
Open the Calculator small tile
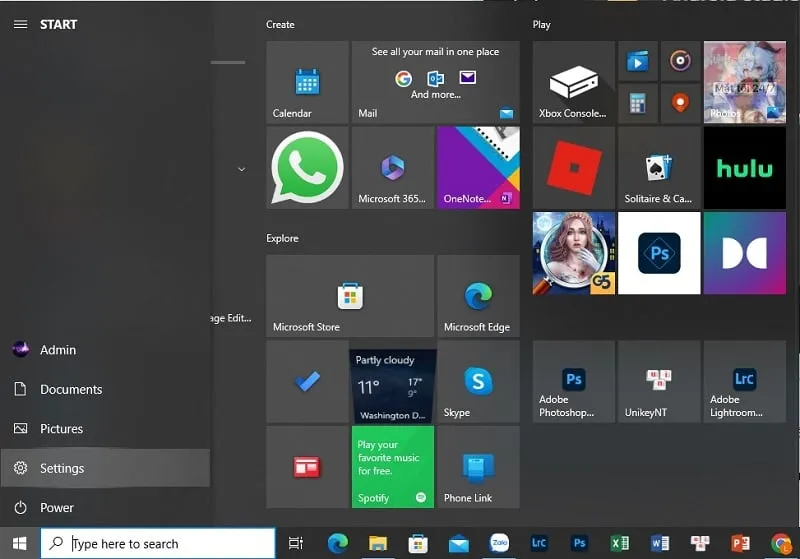(637, 102)
